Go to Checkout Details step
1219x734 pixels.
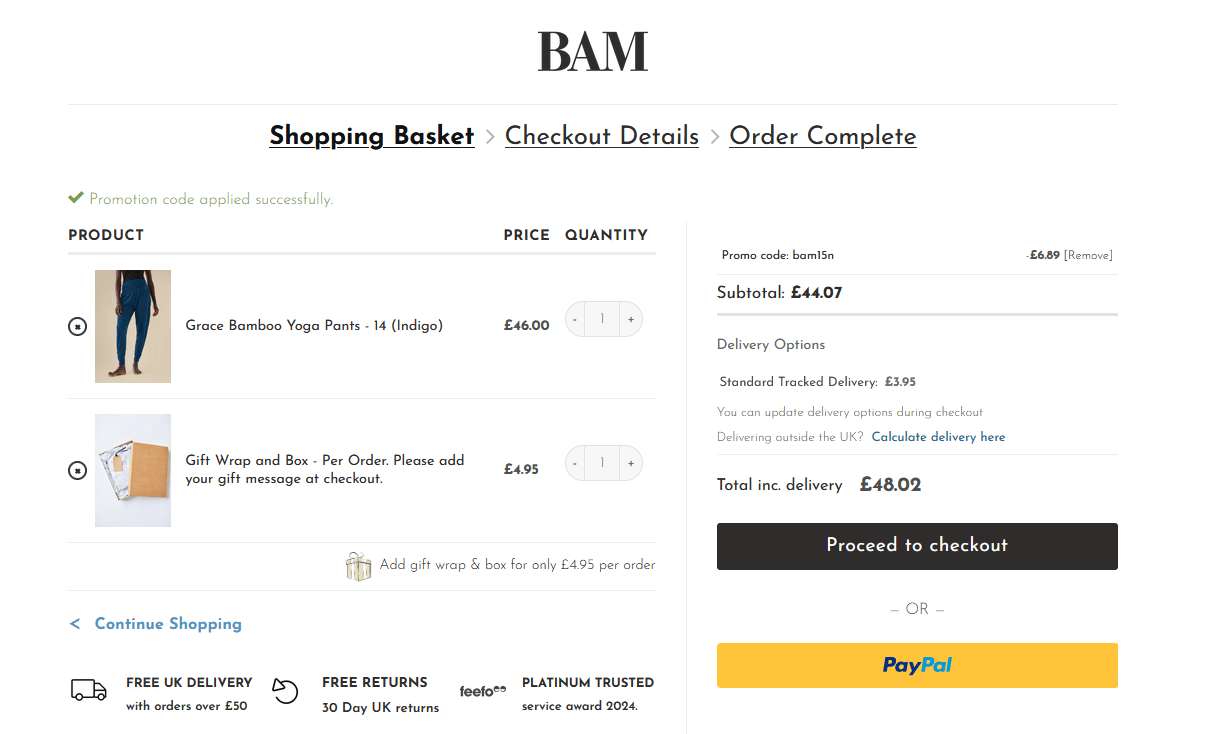602,136
